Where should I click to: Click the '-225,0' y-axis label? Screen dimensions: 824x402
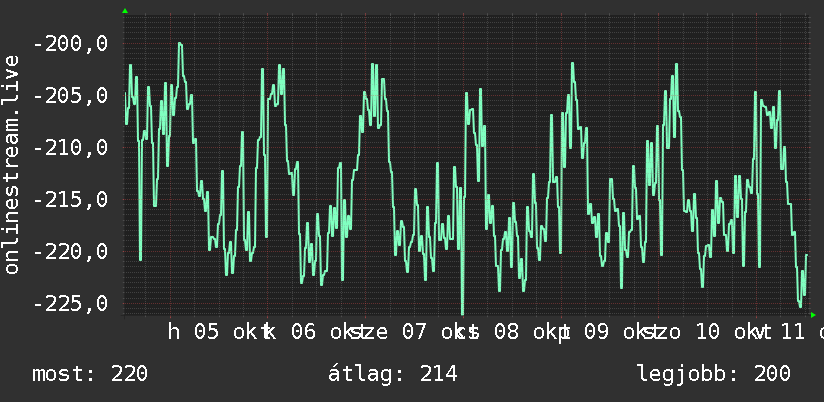[x=71, y=304]
